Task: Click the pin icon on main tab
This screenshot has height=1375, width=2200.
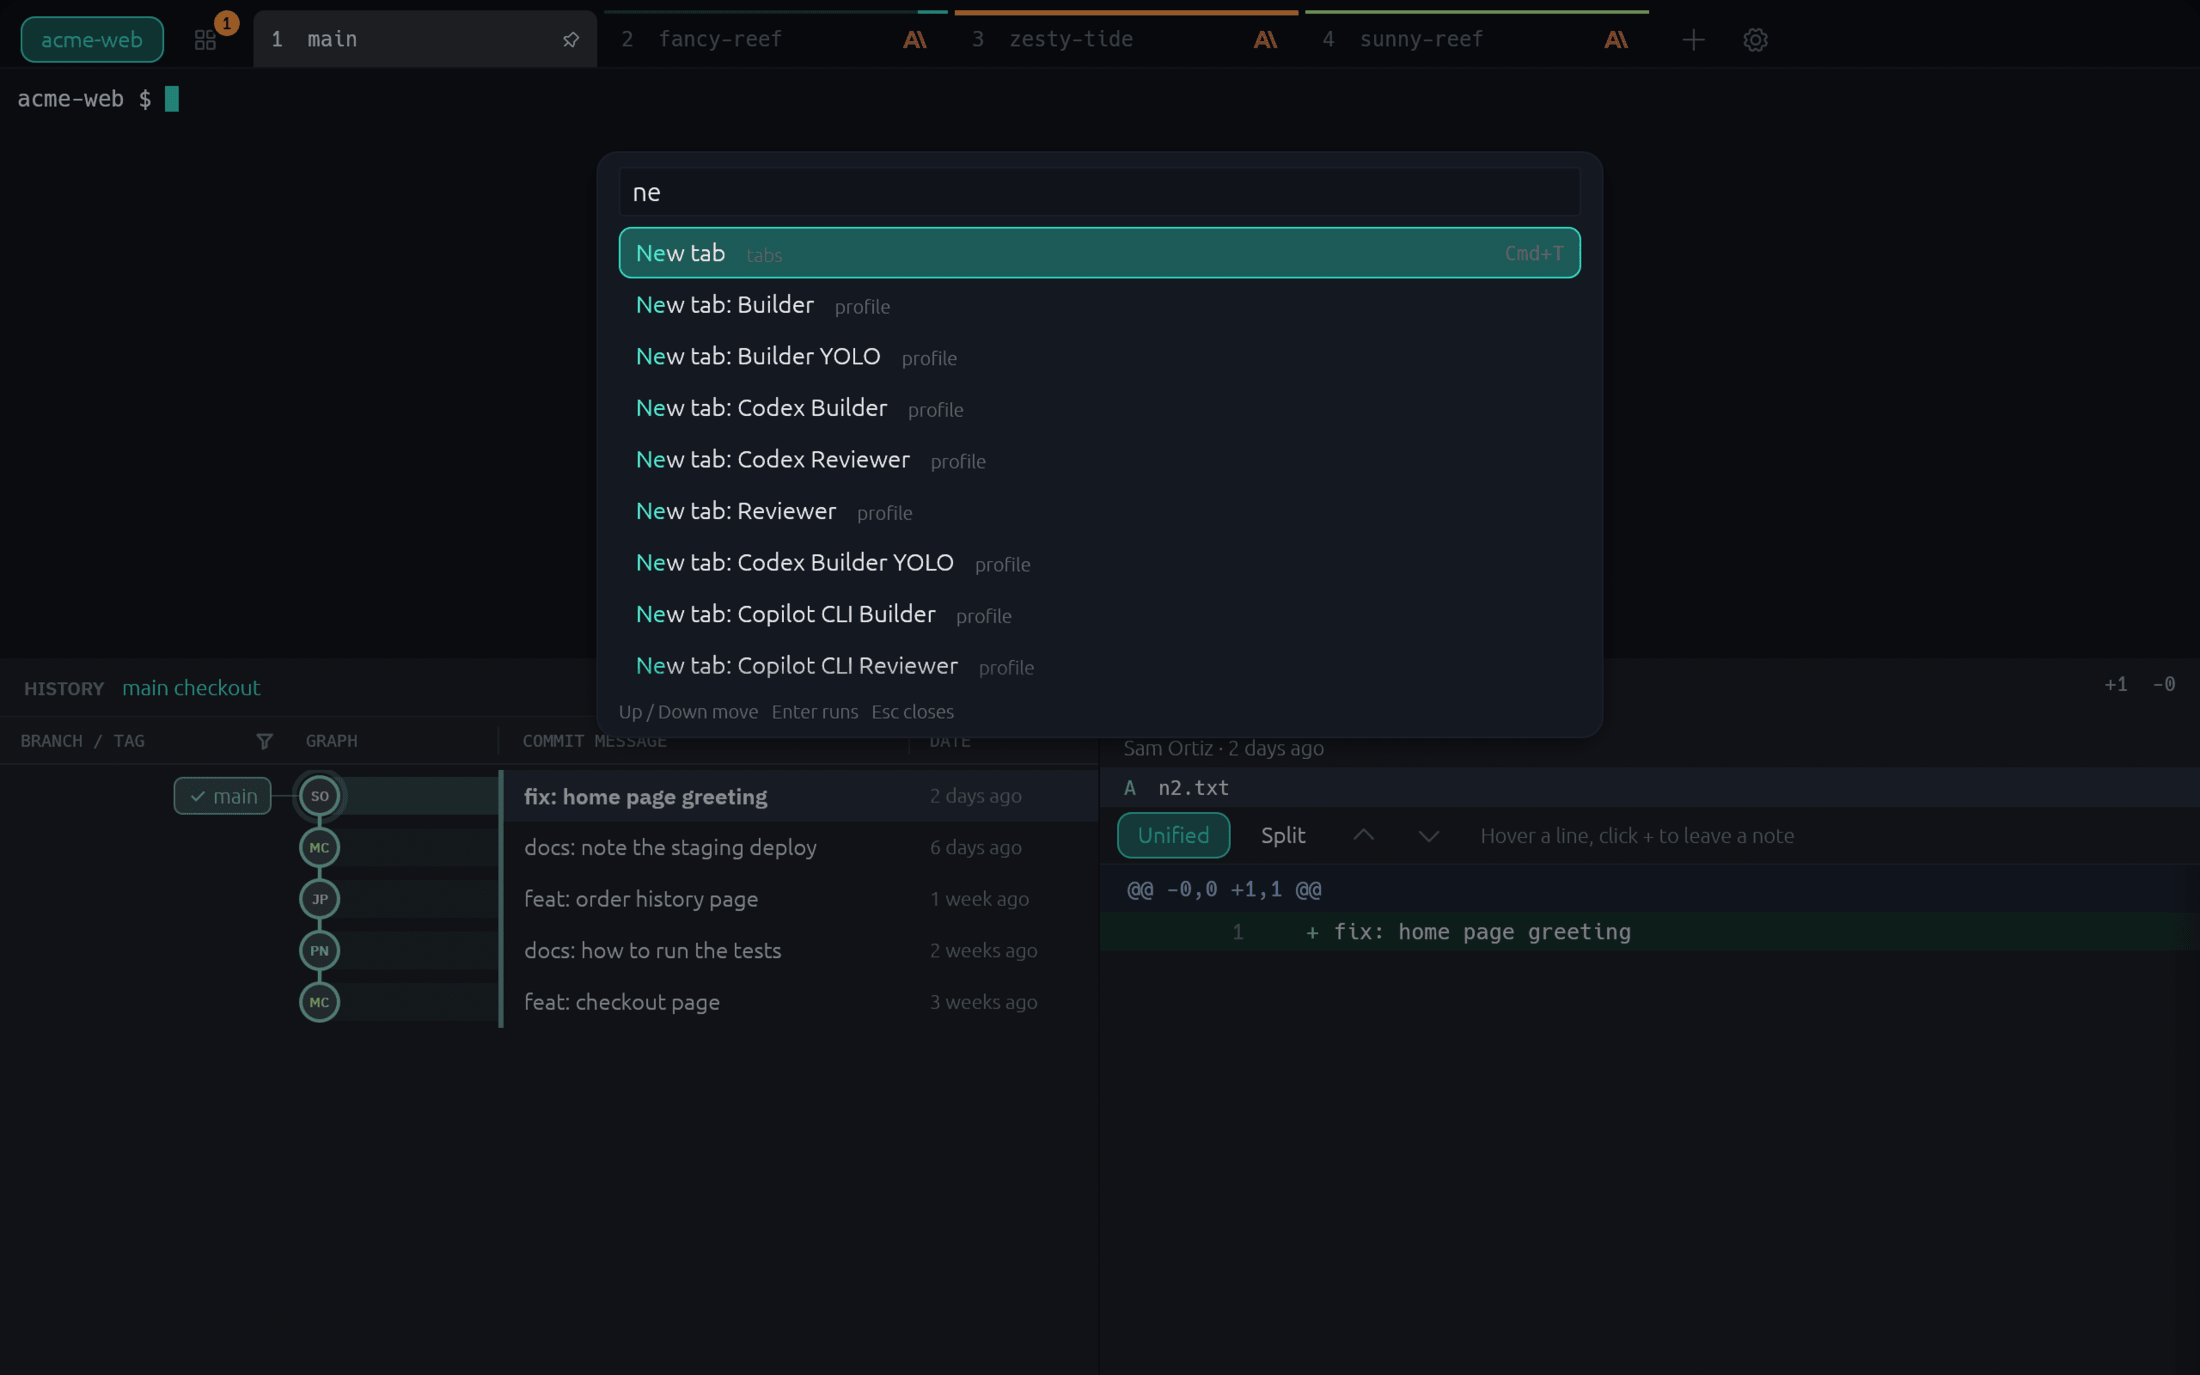Action: 571,40
